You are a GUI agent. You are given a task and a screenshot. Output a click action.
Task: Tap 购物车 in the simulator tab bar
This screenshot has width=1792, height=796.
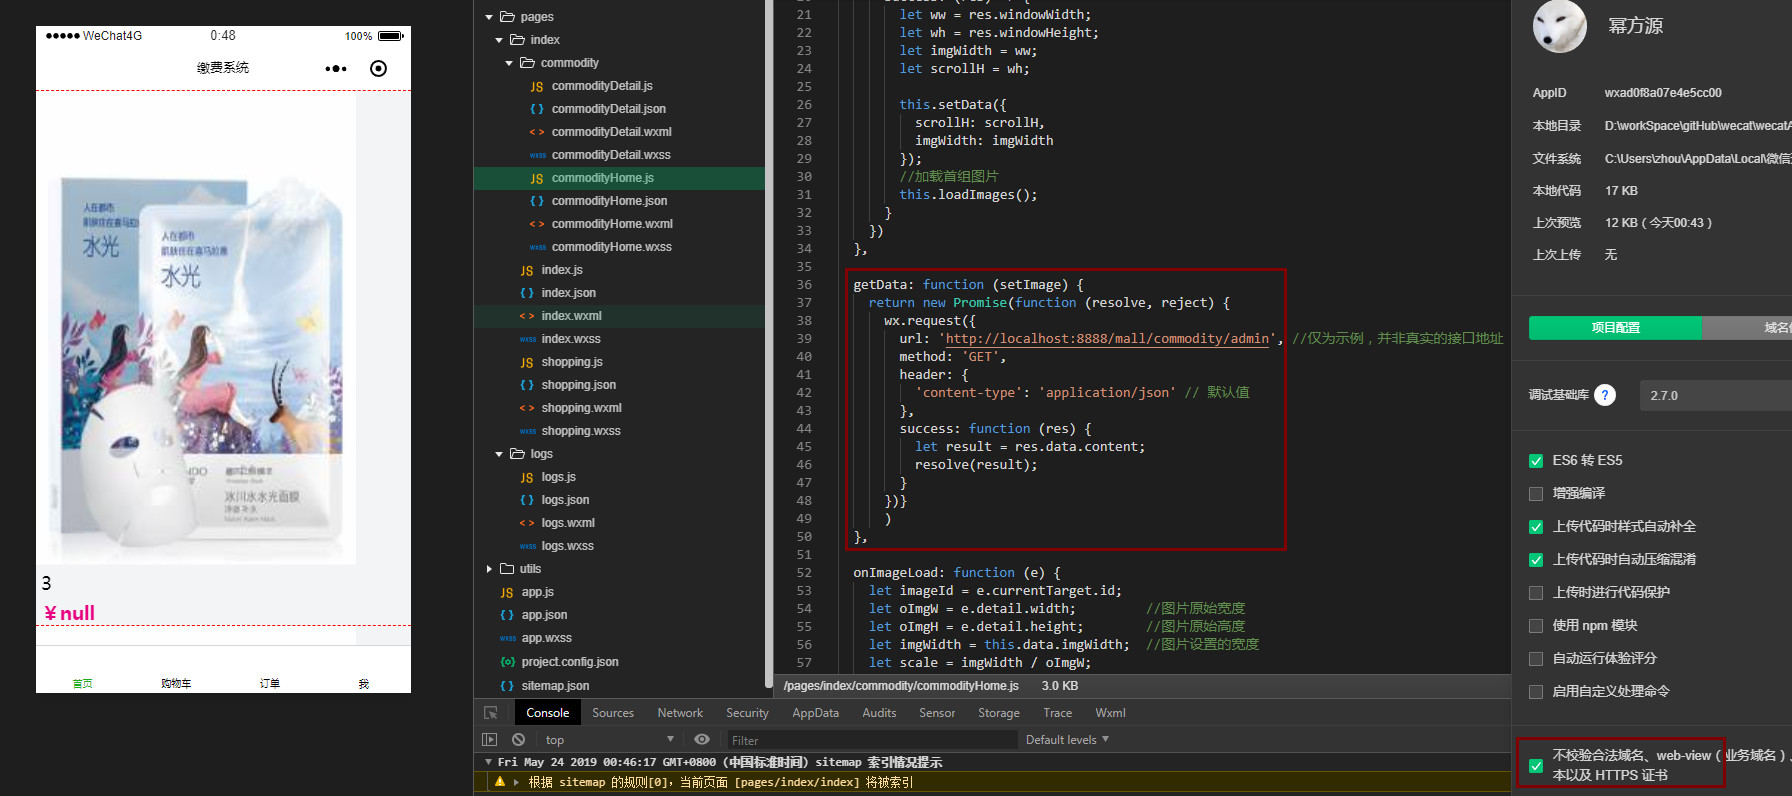[x=176, y=682]
